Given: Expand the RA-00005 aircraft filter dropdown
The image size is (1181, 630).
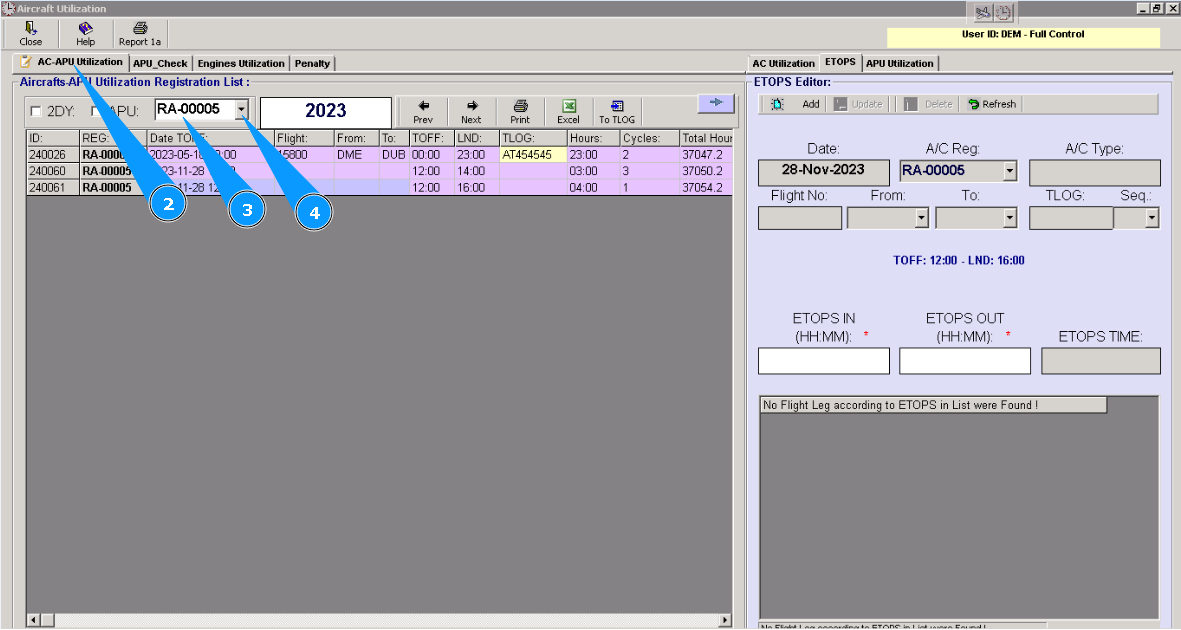Looking at the screenshot, I should click(242, 109).
